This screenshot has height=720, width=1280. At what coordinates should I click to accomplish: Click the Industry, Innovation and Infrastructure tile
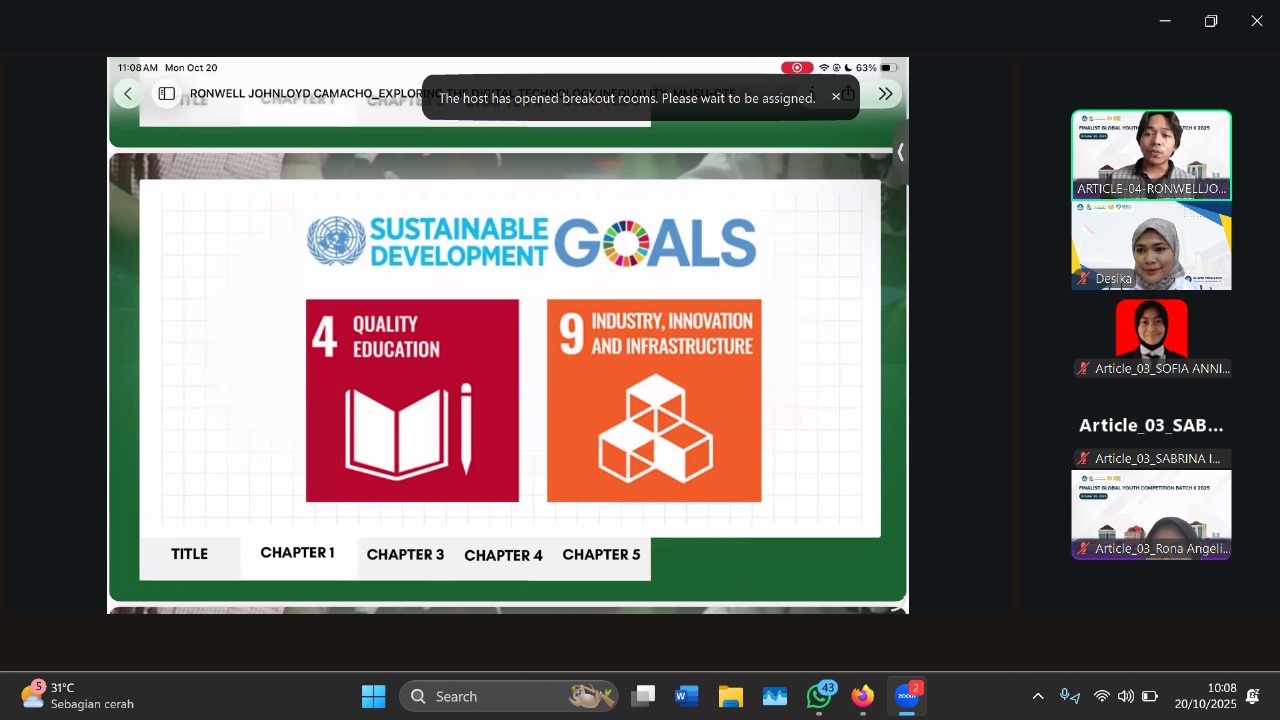(654, 400)
